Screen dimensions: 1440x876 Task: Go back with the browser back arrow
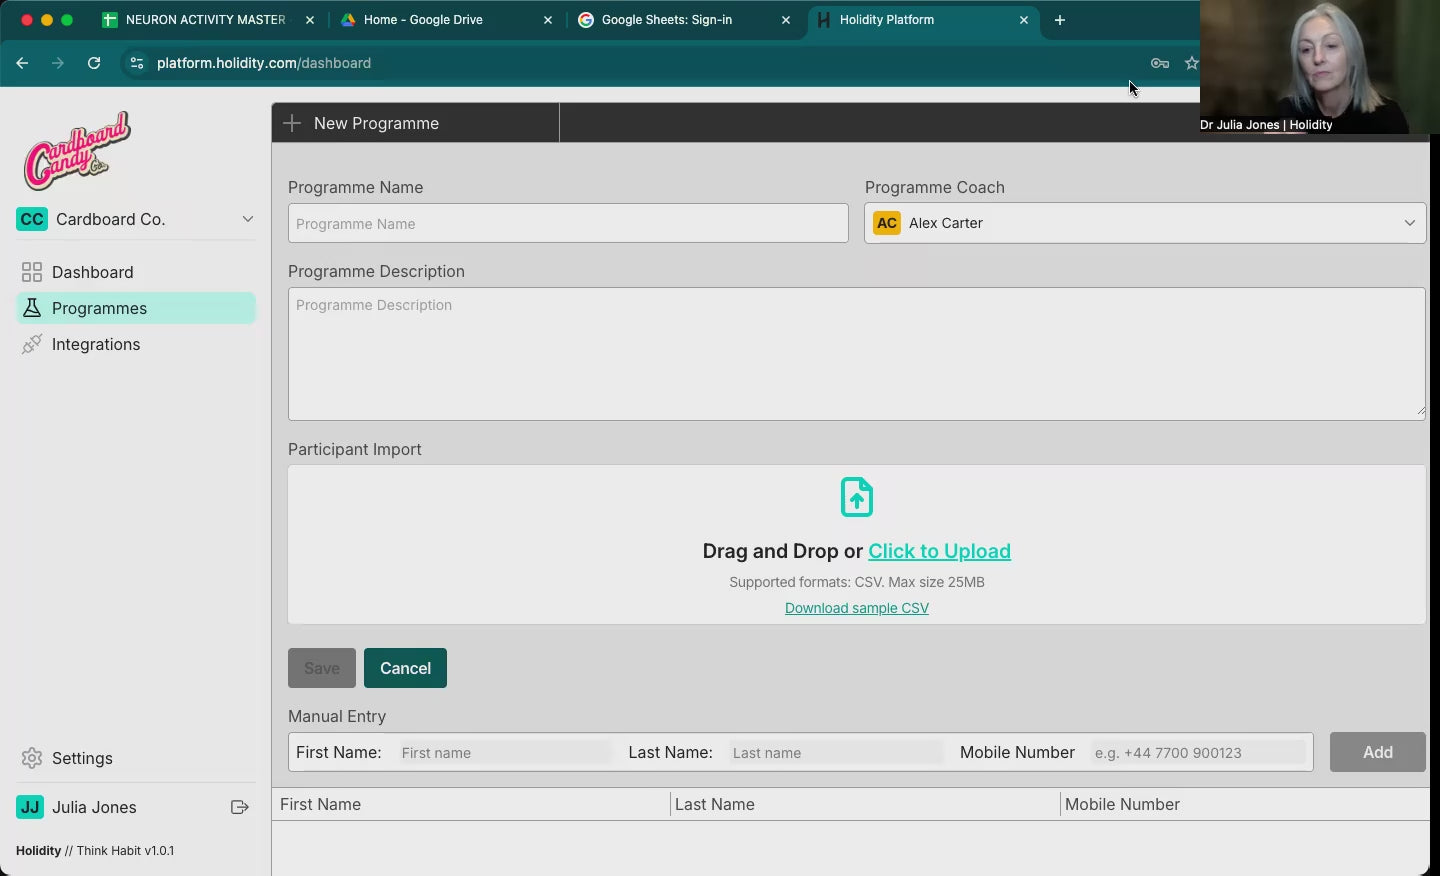click(22, 63)
